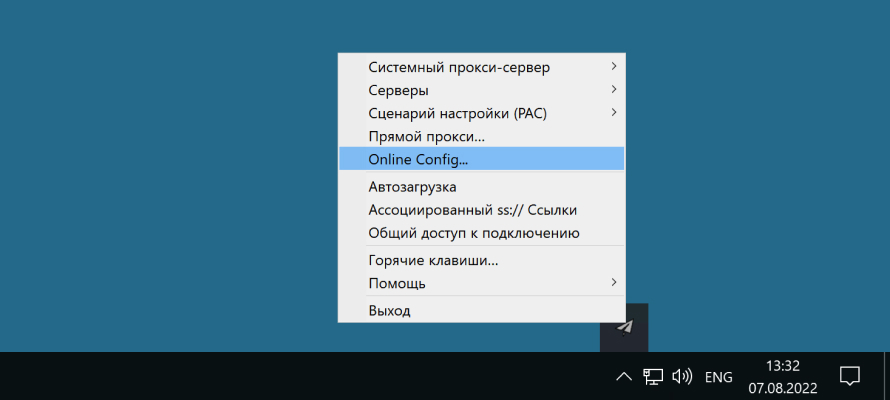The width and height of the screenshot is (890, 400).
Task: Switch the ENG input language indicator
Action: [x=719, y=377]
